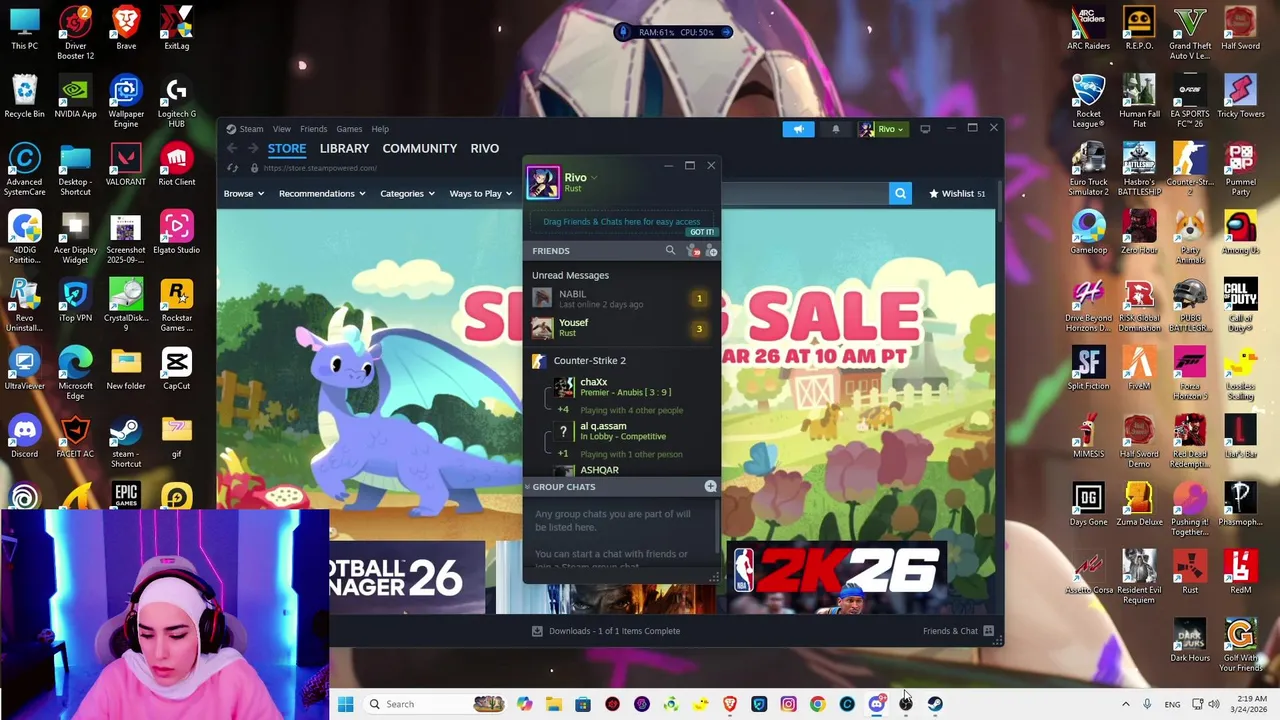
Task: Click the GOT IT! button
Action: point(701,232)
